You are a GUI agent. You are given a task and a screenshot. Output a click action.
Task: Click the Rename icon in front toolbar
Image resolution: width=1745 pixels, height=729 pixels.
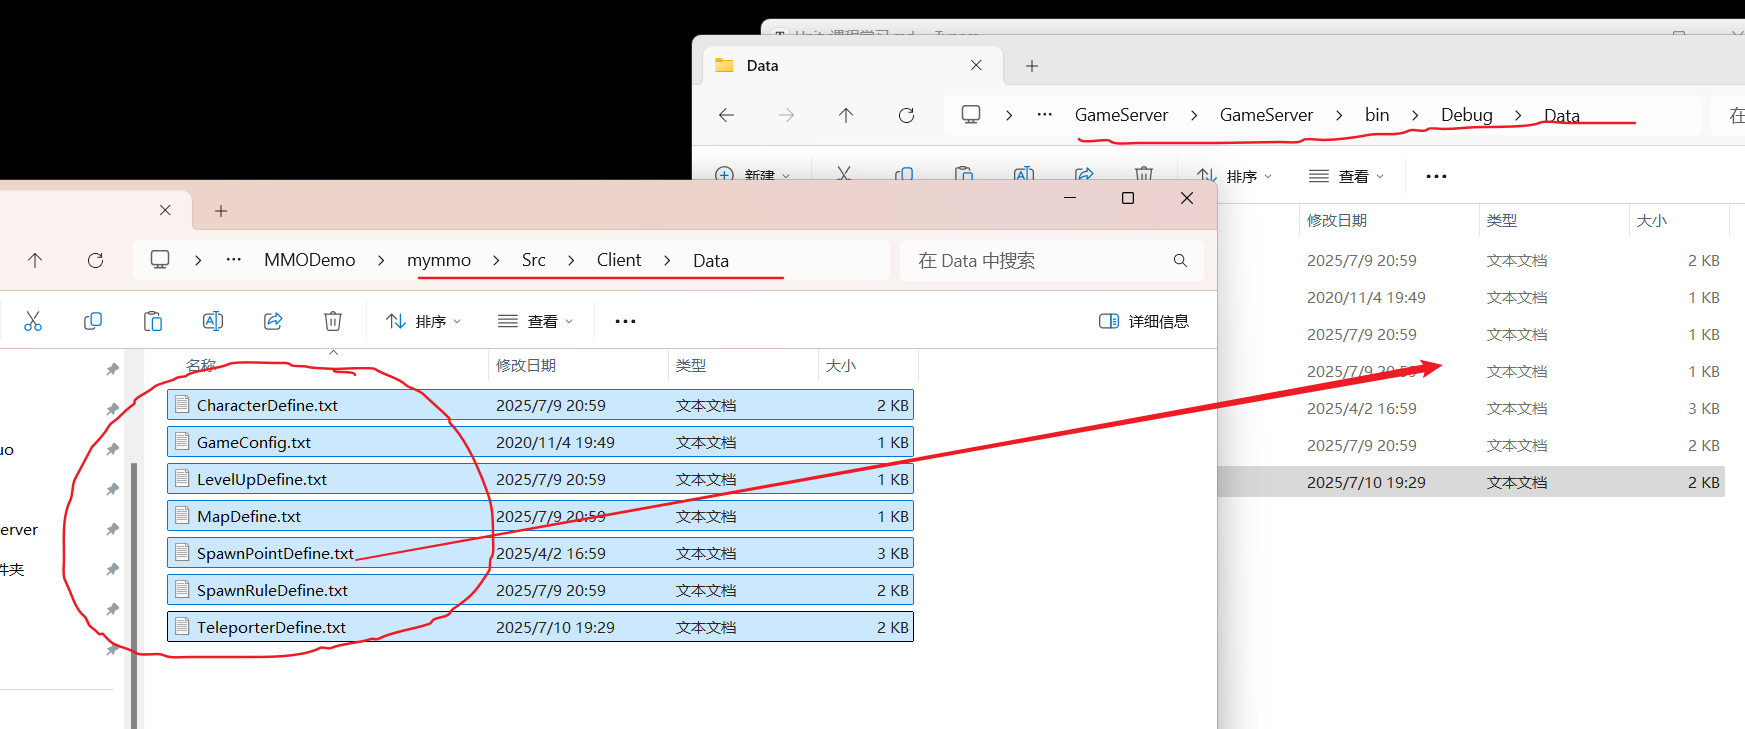(213, 321)
